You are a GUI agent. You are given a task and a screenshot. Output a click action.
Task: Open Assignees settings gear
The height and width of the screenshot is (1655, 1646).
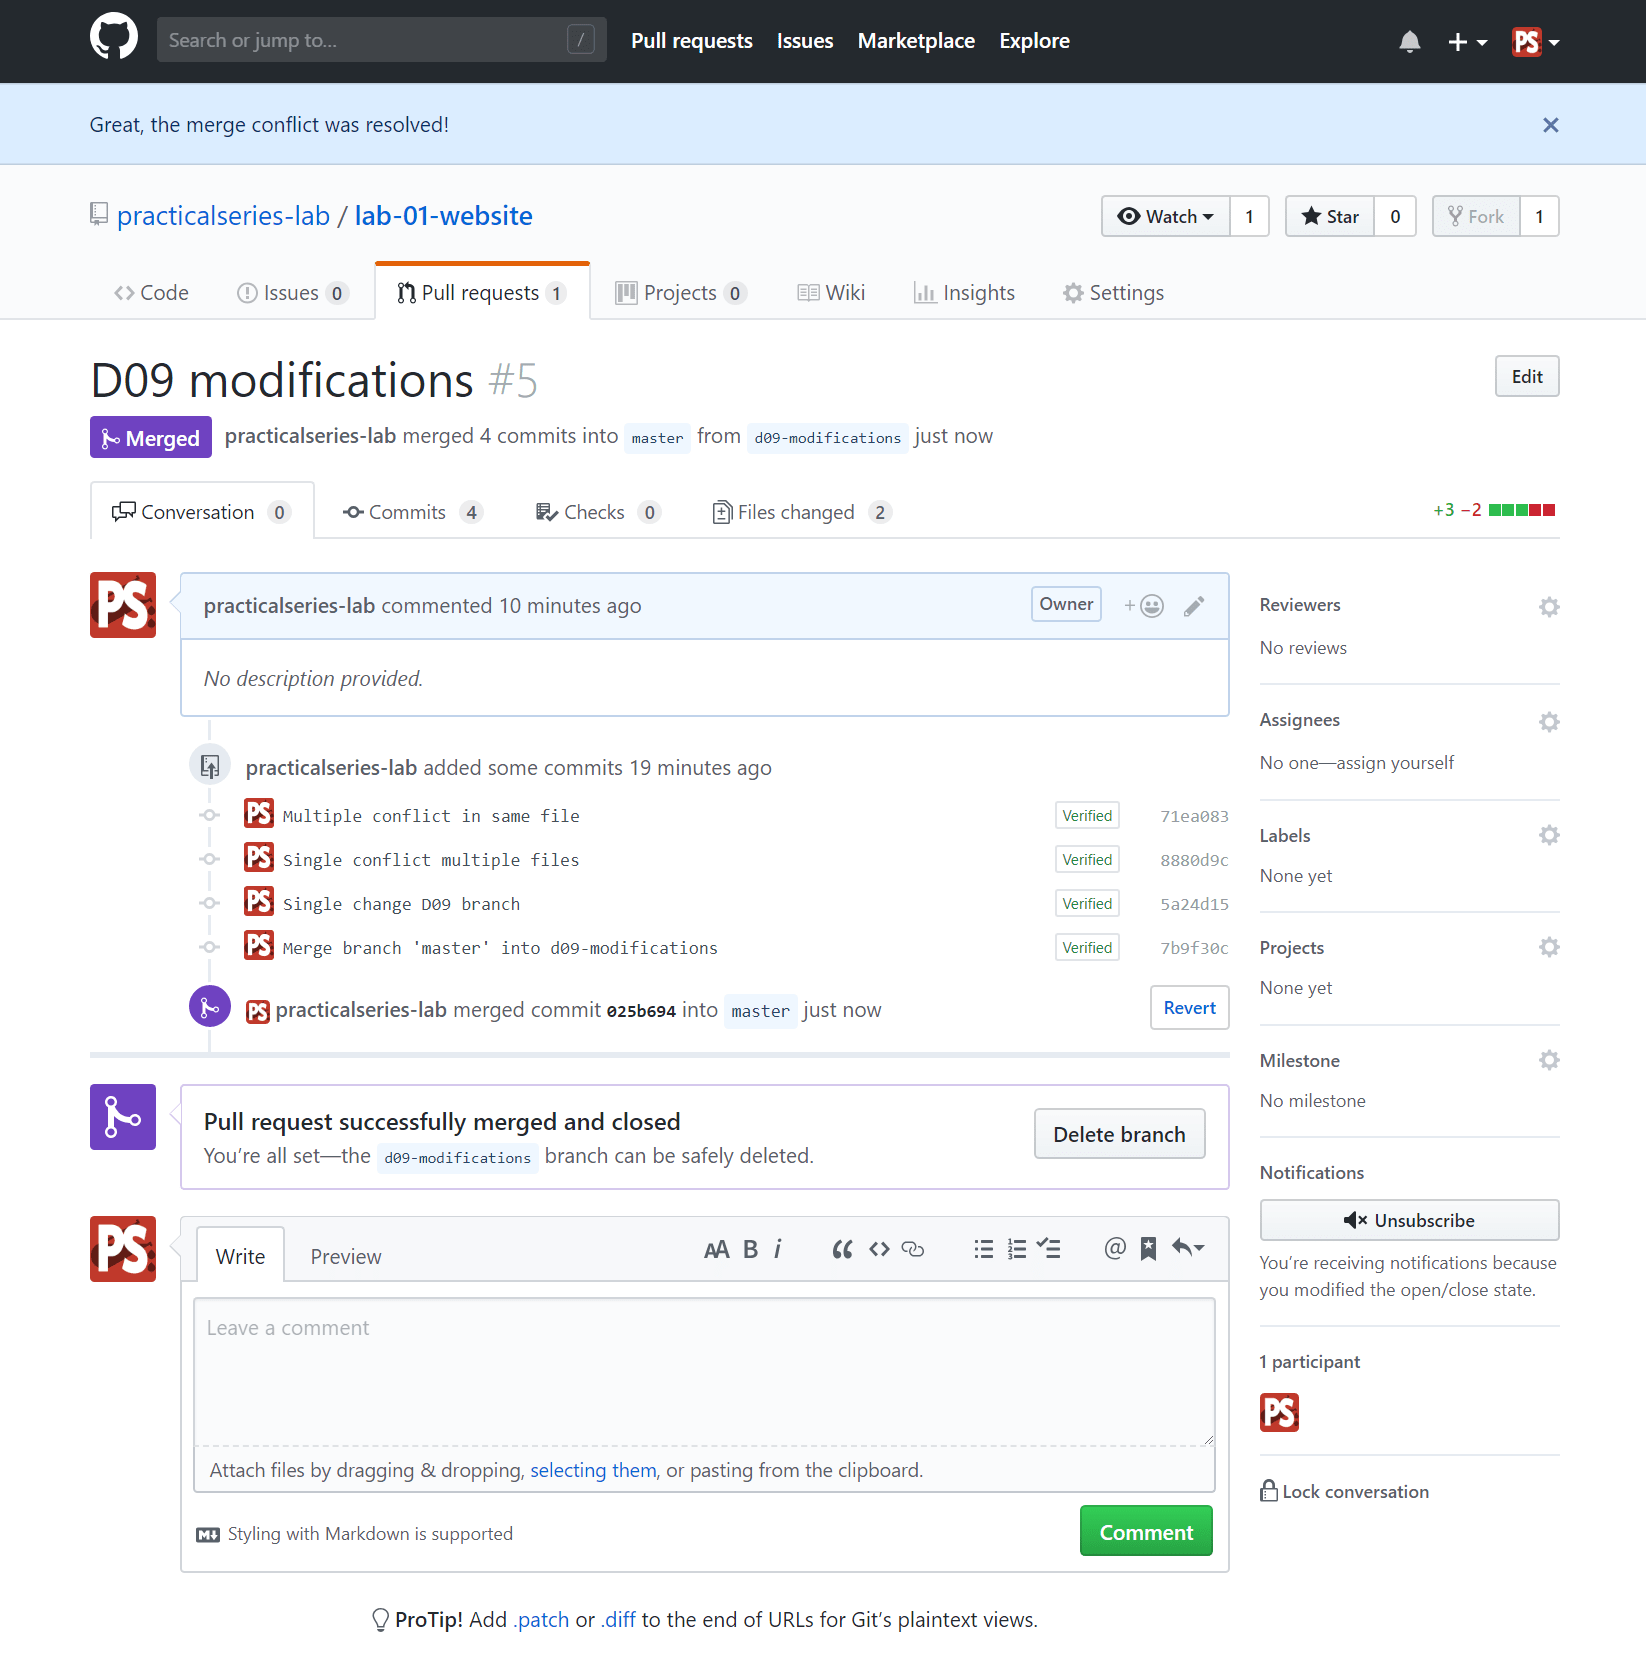(x=1549, y=721)
